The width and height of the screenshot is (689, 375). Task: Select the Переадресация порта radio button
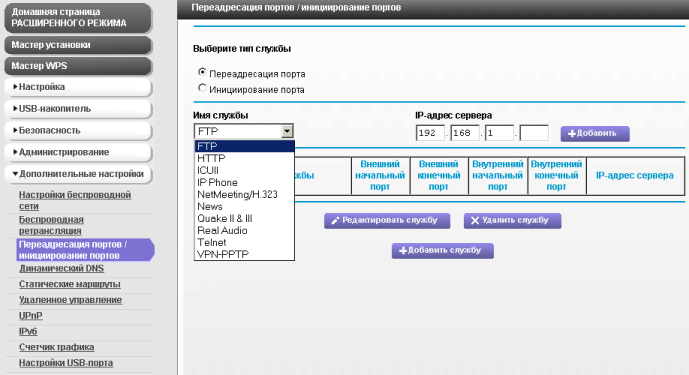[202, 72]
